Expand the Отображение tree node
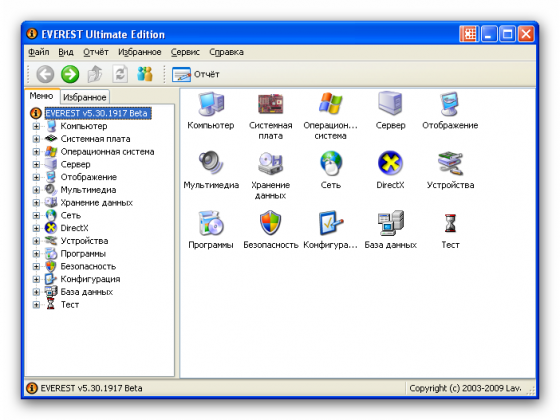The width and height of the screenshot is (560, 420). [36, 177]
